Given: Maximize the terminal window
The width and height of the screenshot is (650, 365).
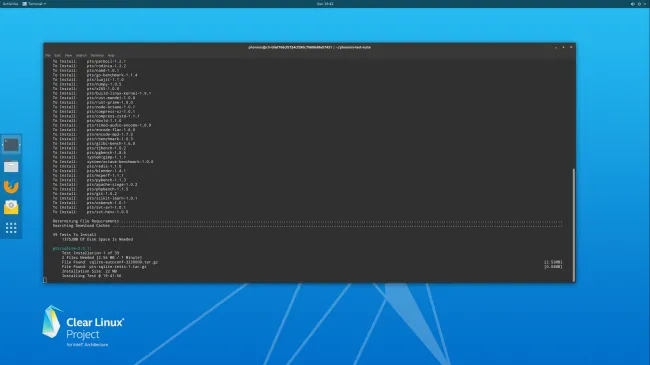Looking at the screenshot, I should pos(563,47).
